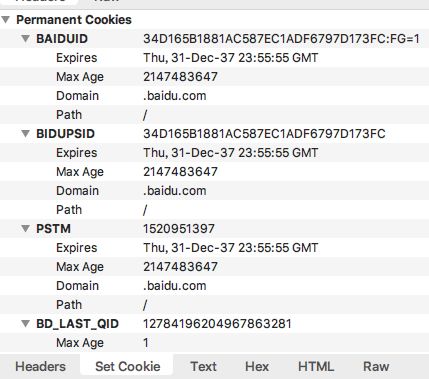429x379 pixels.
Task: Select Max Age row under BD_LAST_QID
Action: click(x=214, y=343)
